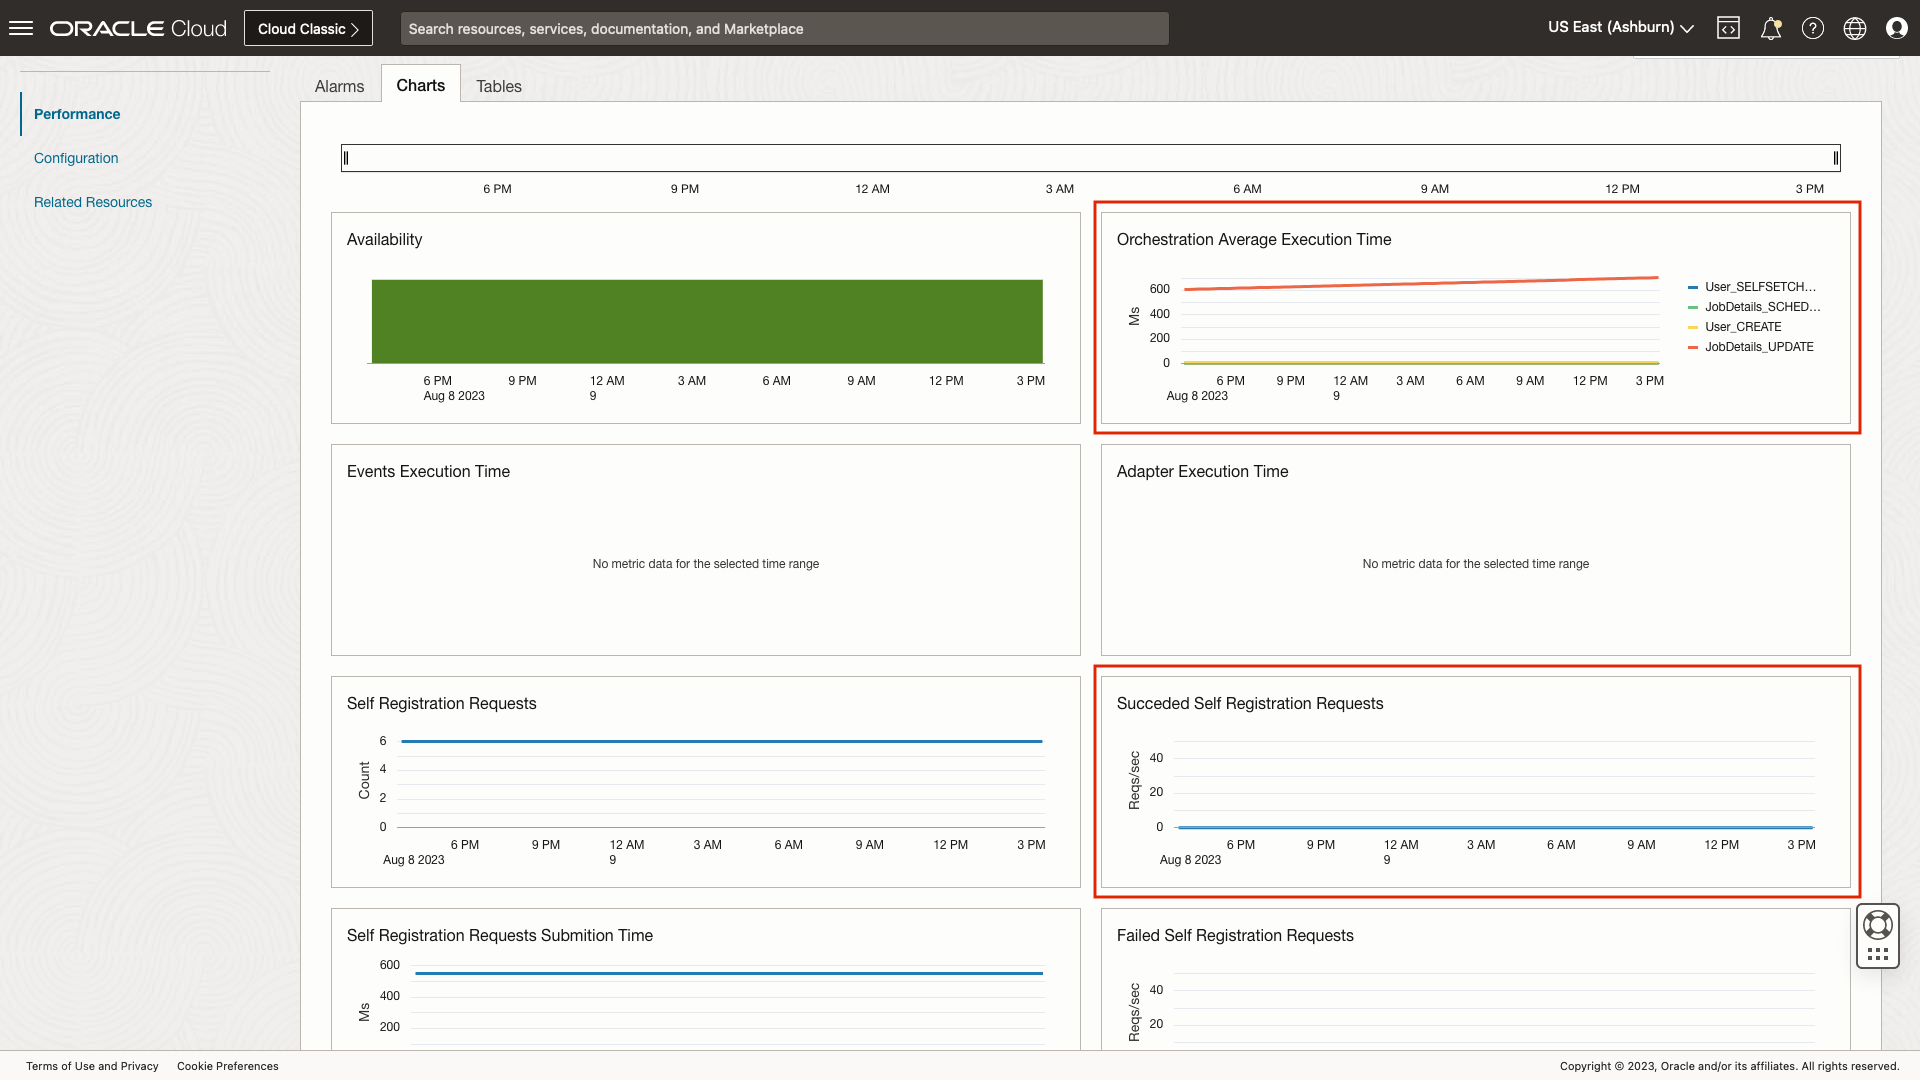Image resolution: width=1920 pixels, height=1080 pixels.
Task: Switch to the Alarms tab
Action: (x=339, y=86)
